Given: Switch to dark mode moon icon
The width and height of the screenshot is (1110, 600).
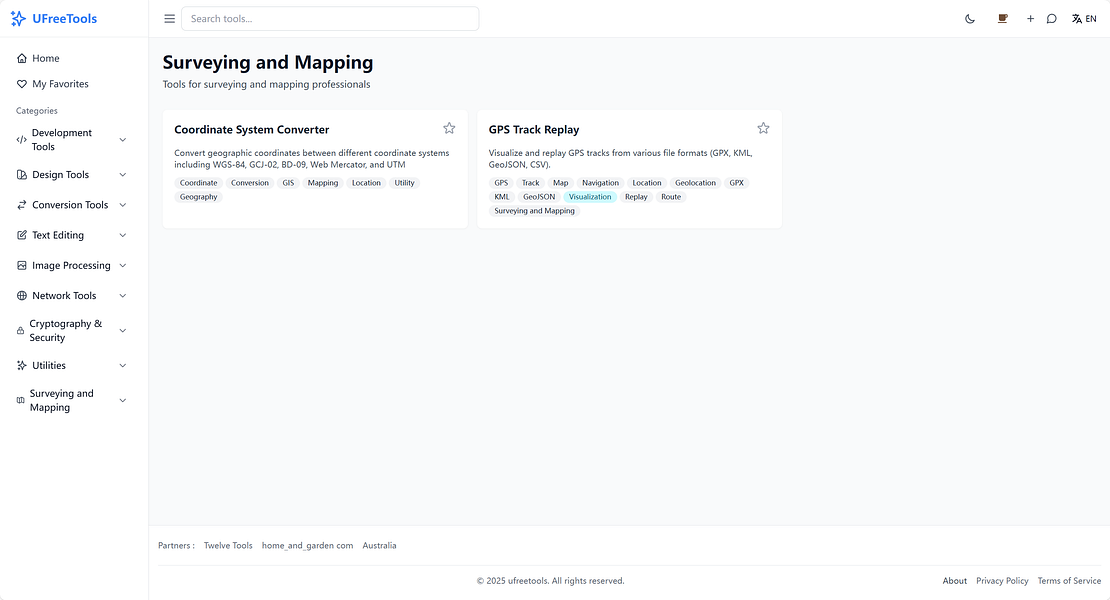Looking at the screenshot, I should click(970, 18).
